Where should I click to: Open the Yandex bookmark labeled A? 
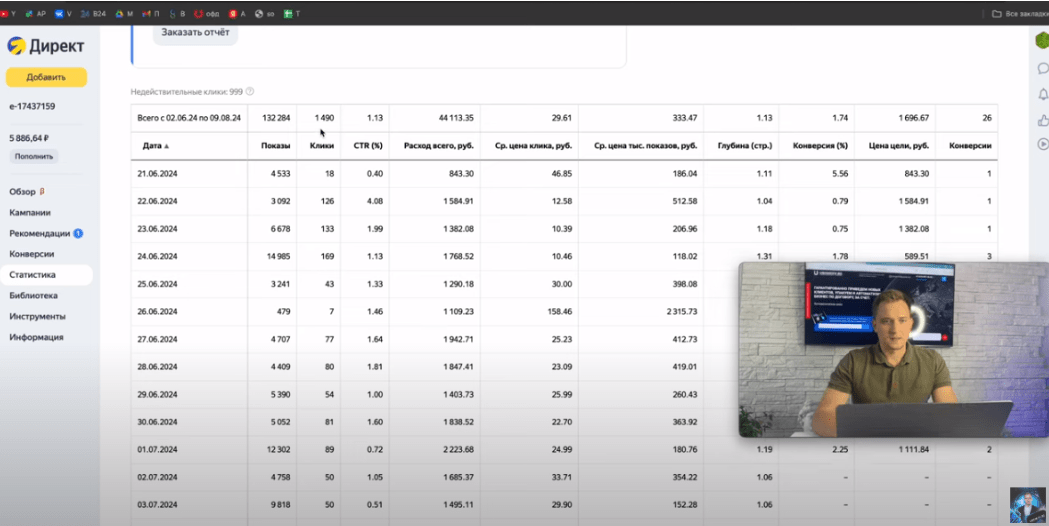(237, 13)
